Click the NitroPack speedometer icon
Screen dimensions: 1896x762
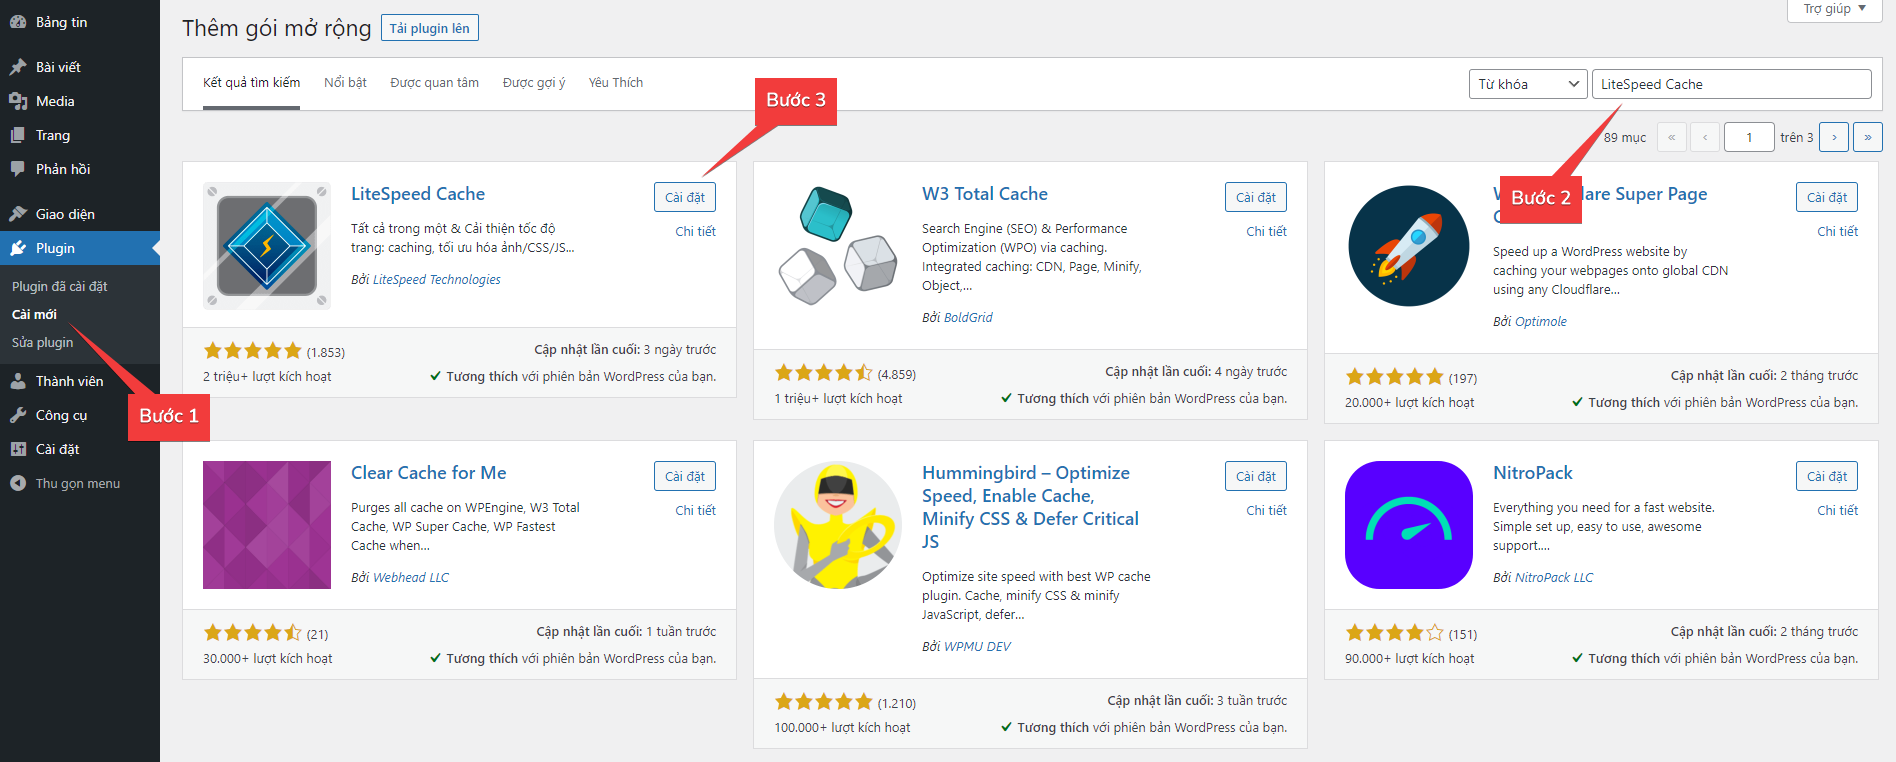click(1408, 524)
